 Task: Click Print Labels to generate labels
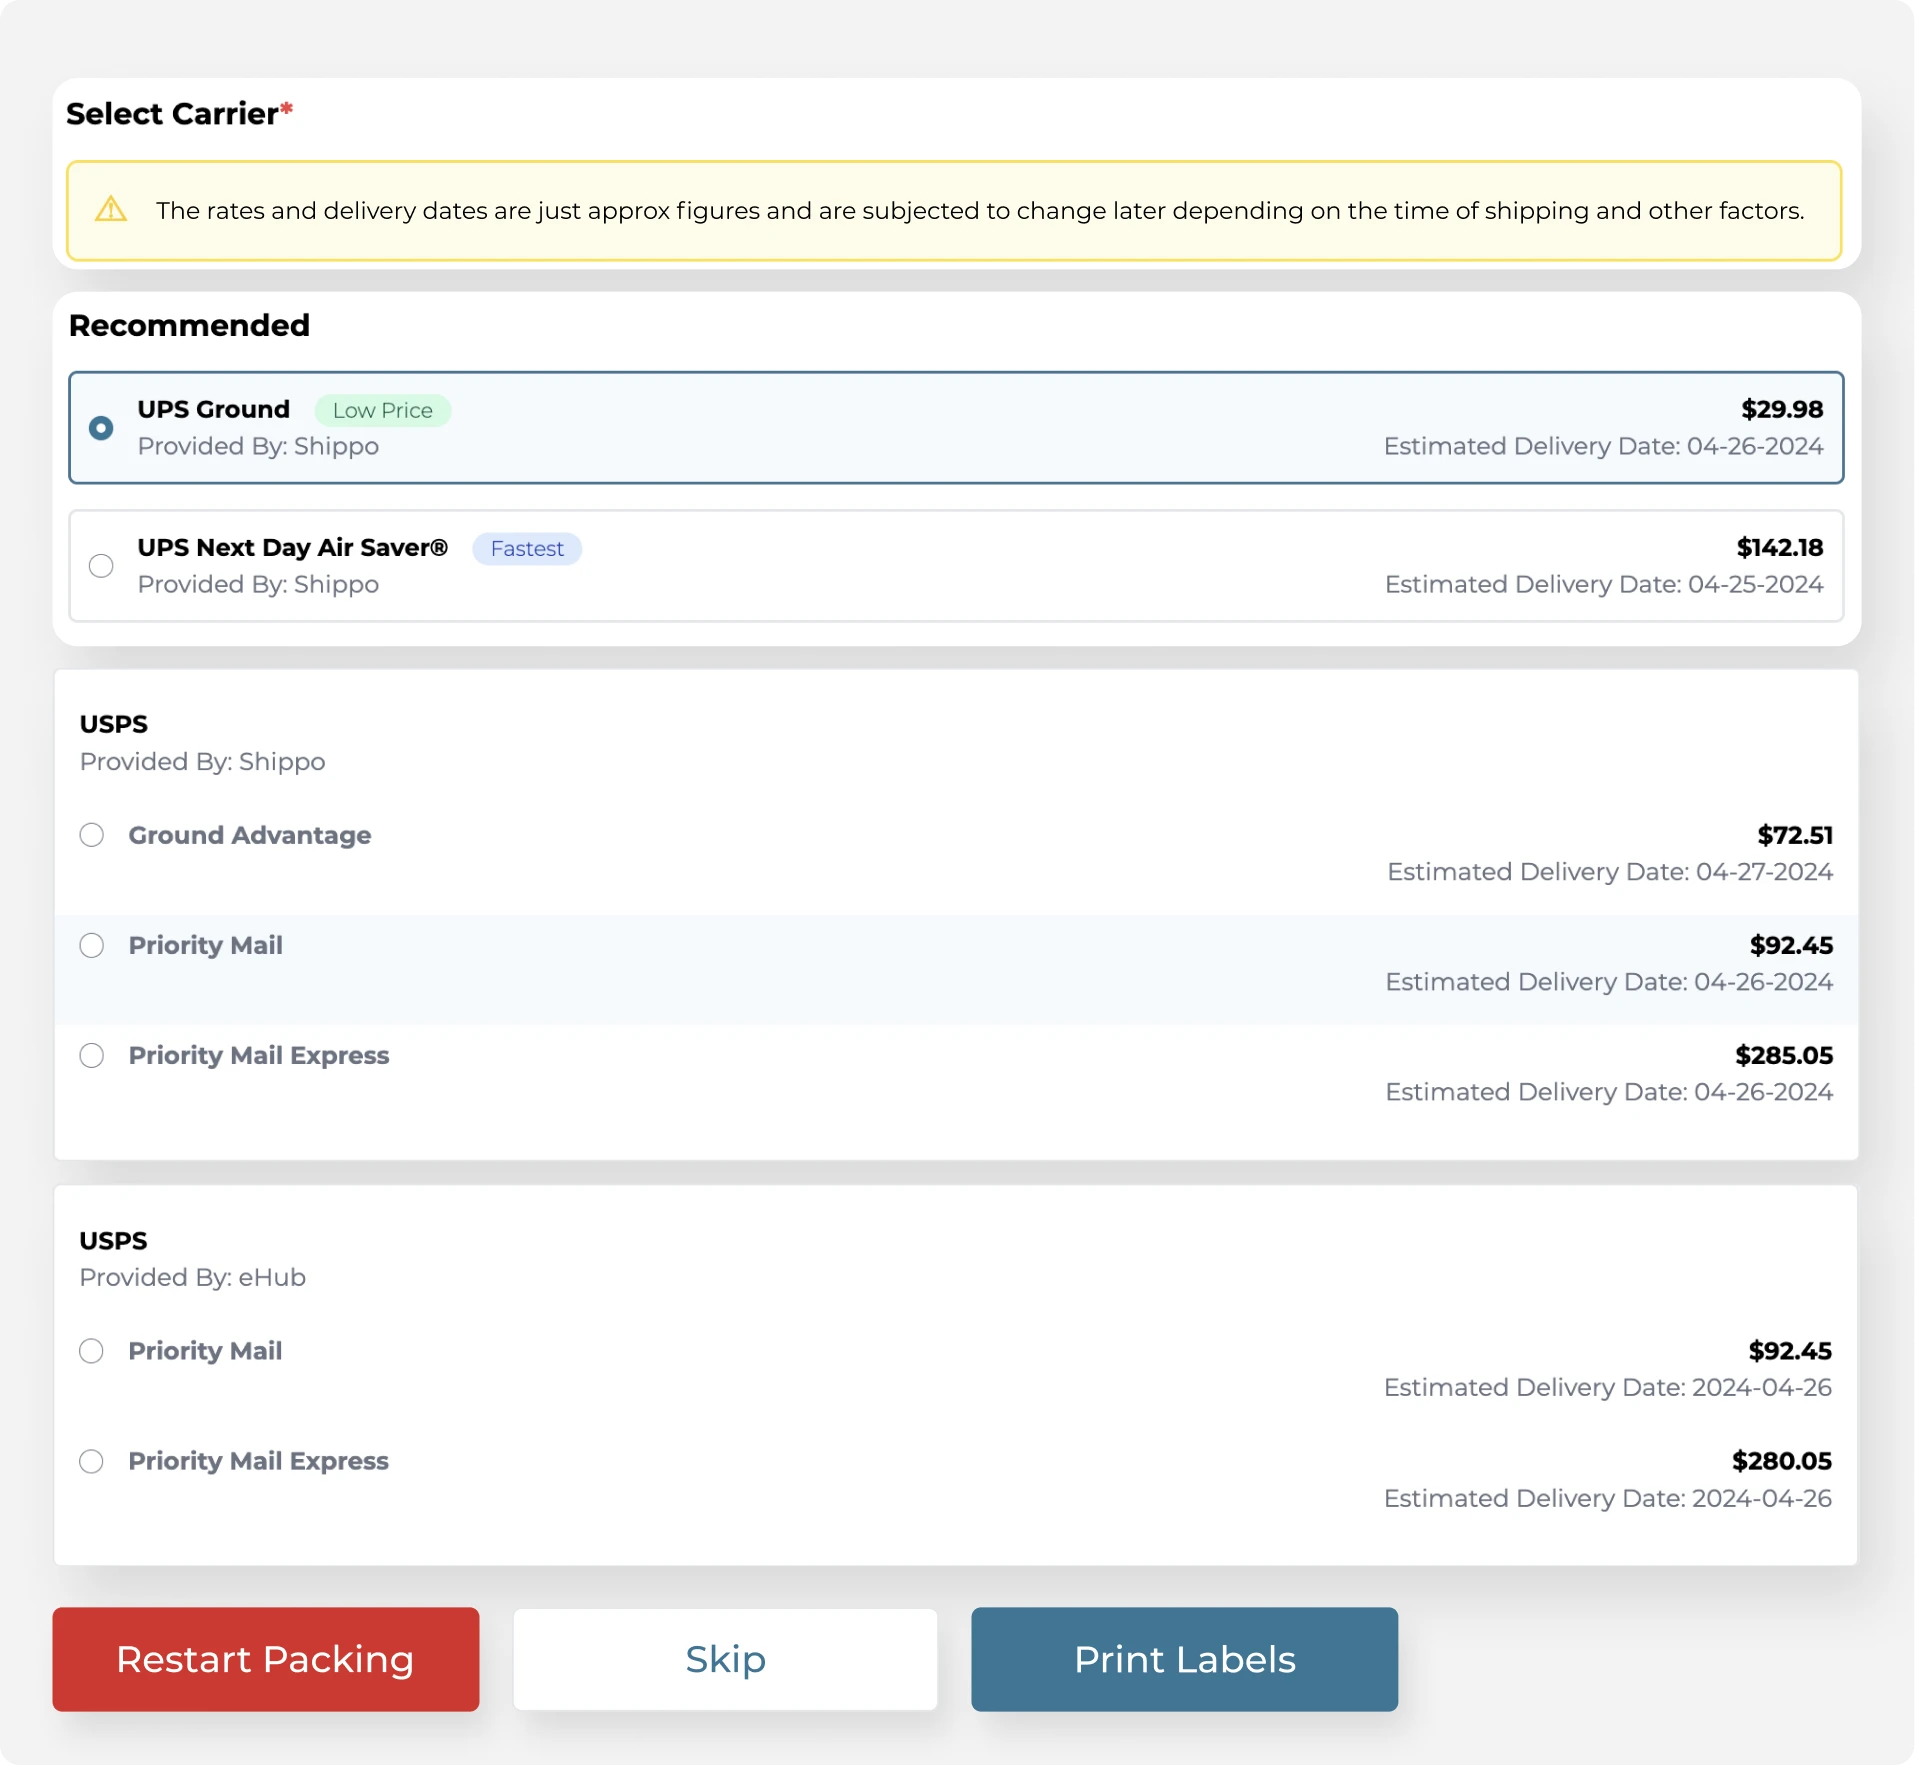point(1183,1659)
